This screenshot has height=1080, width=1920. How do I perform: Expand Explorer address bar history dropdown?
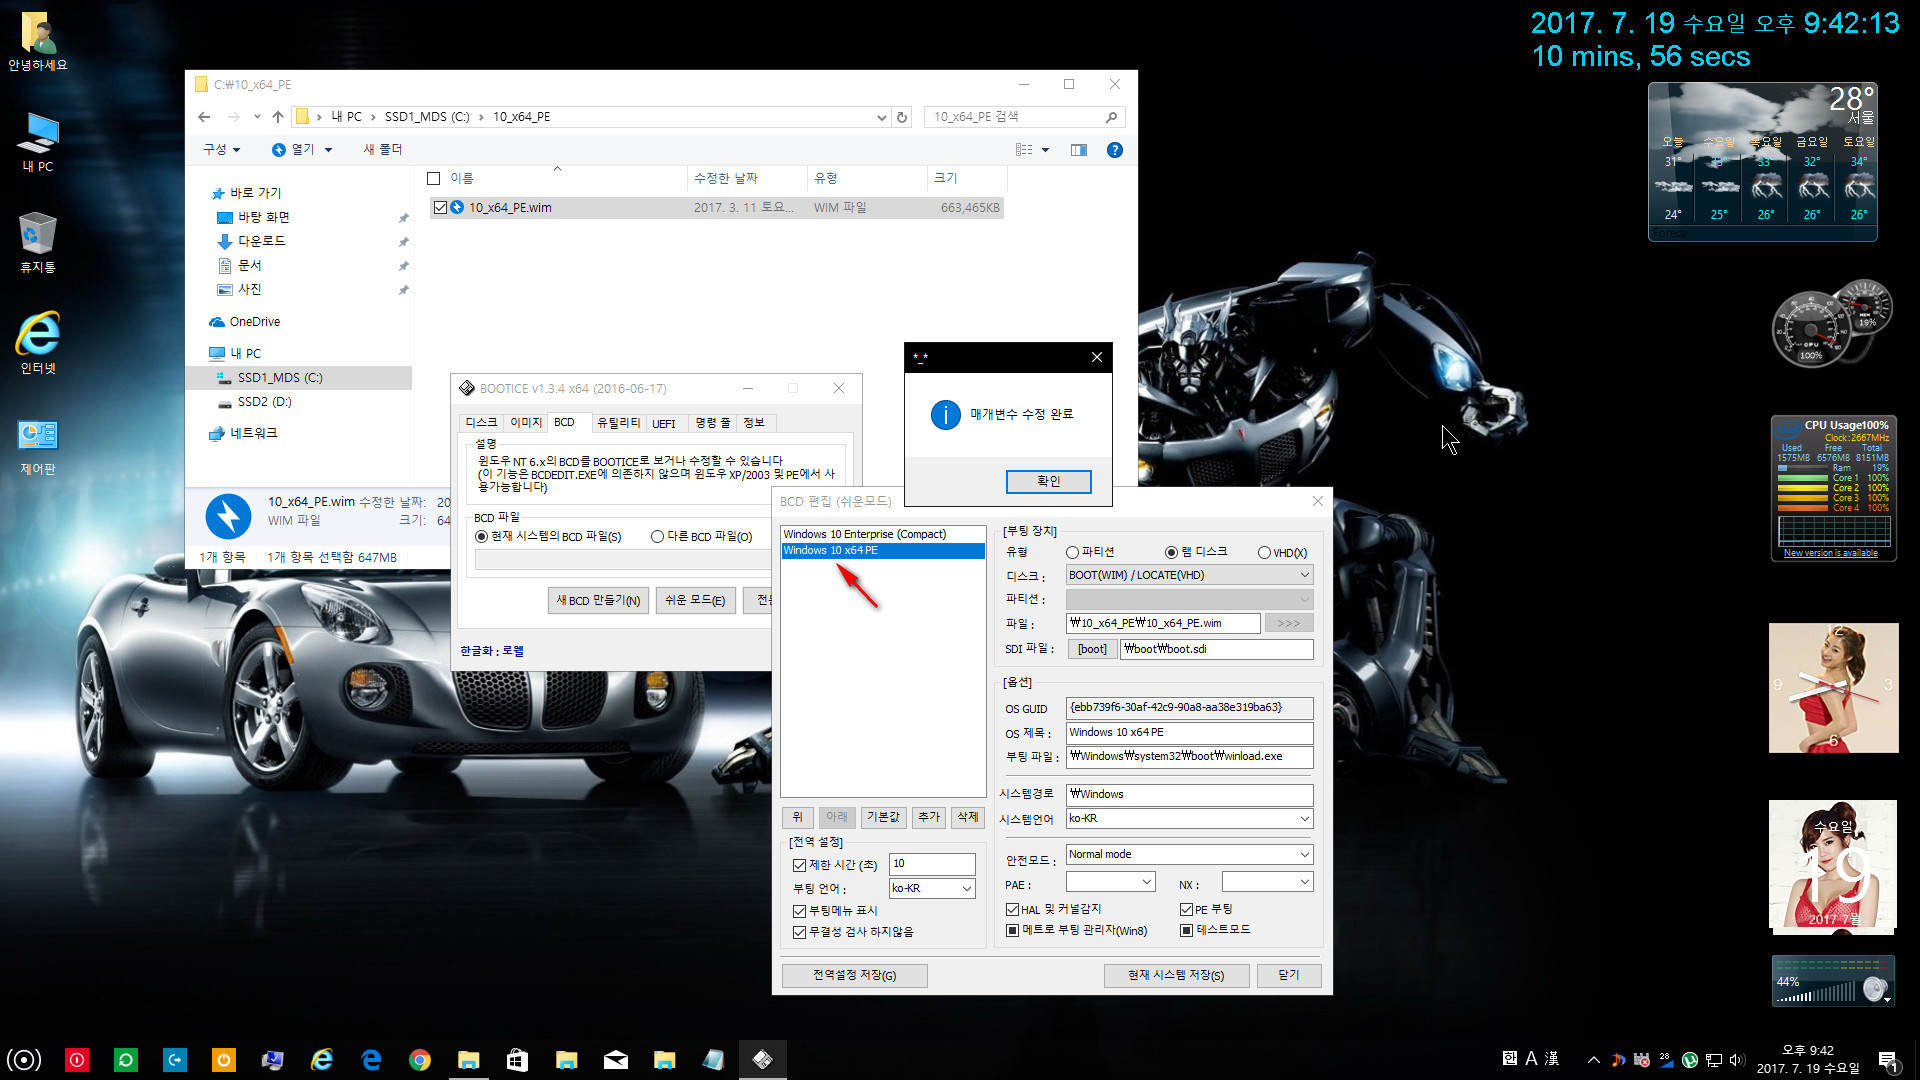point(881,117)
